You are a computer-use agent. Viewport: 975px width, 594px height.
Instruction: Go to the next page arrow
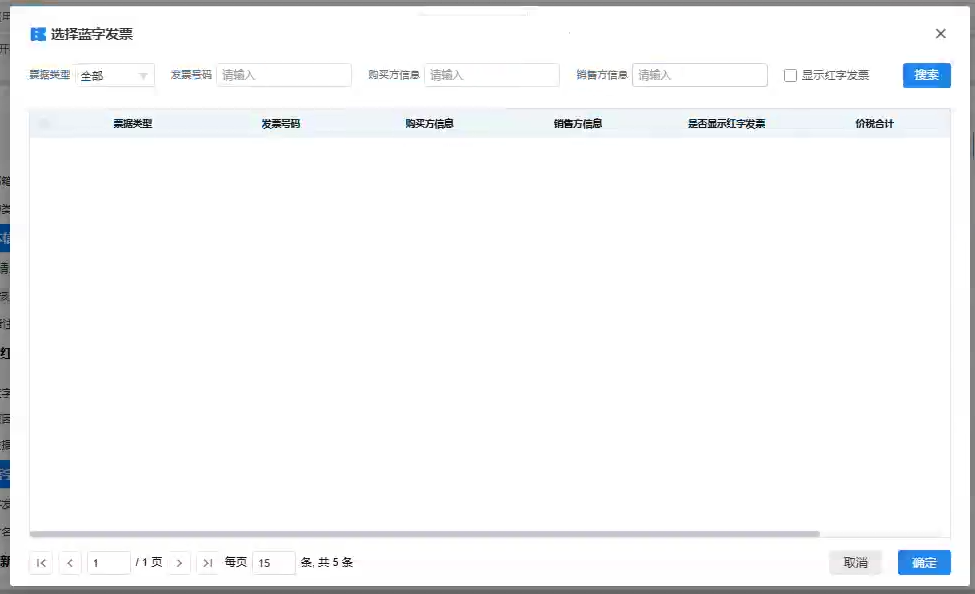coord(179,563)
